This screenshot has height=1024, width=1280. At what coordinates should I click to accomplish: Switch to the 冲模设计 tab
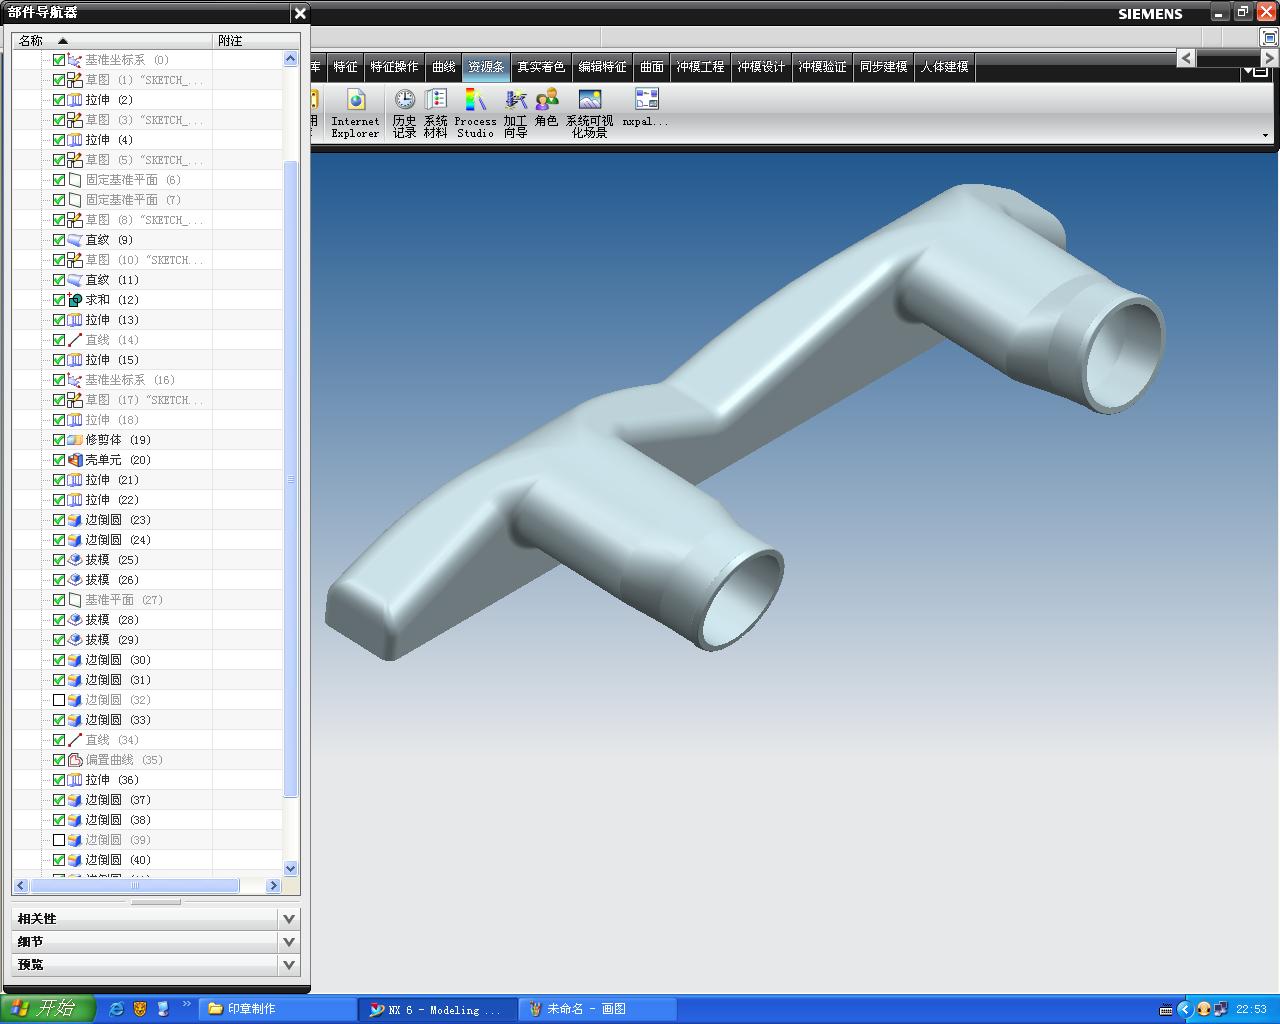(761, 67)
